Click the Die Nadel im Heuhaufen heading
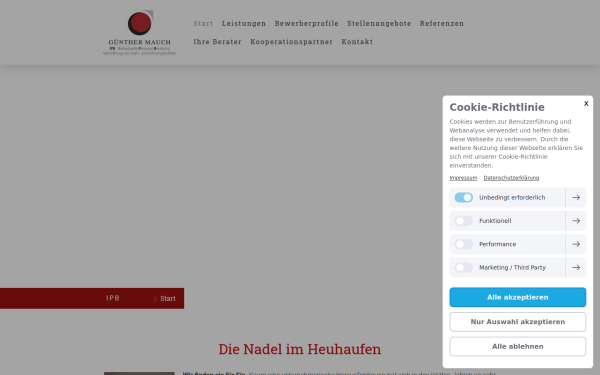The image size is (600, 375). [x=300, y=349]
